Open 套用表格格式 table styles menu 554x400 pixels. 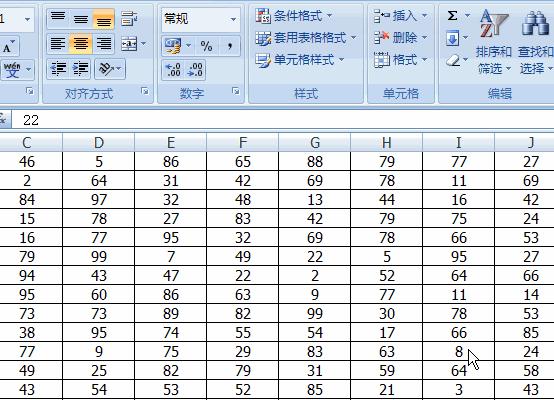(x=306, y=37)
